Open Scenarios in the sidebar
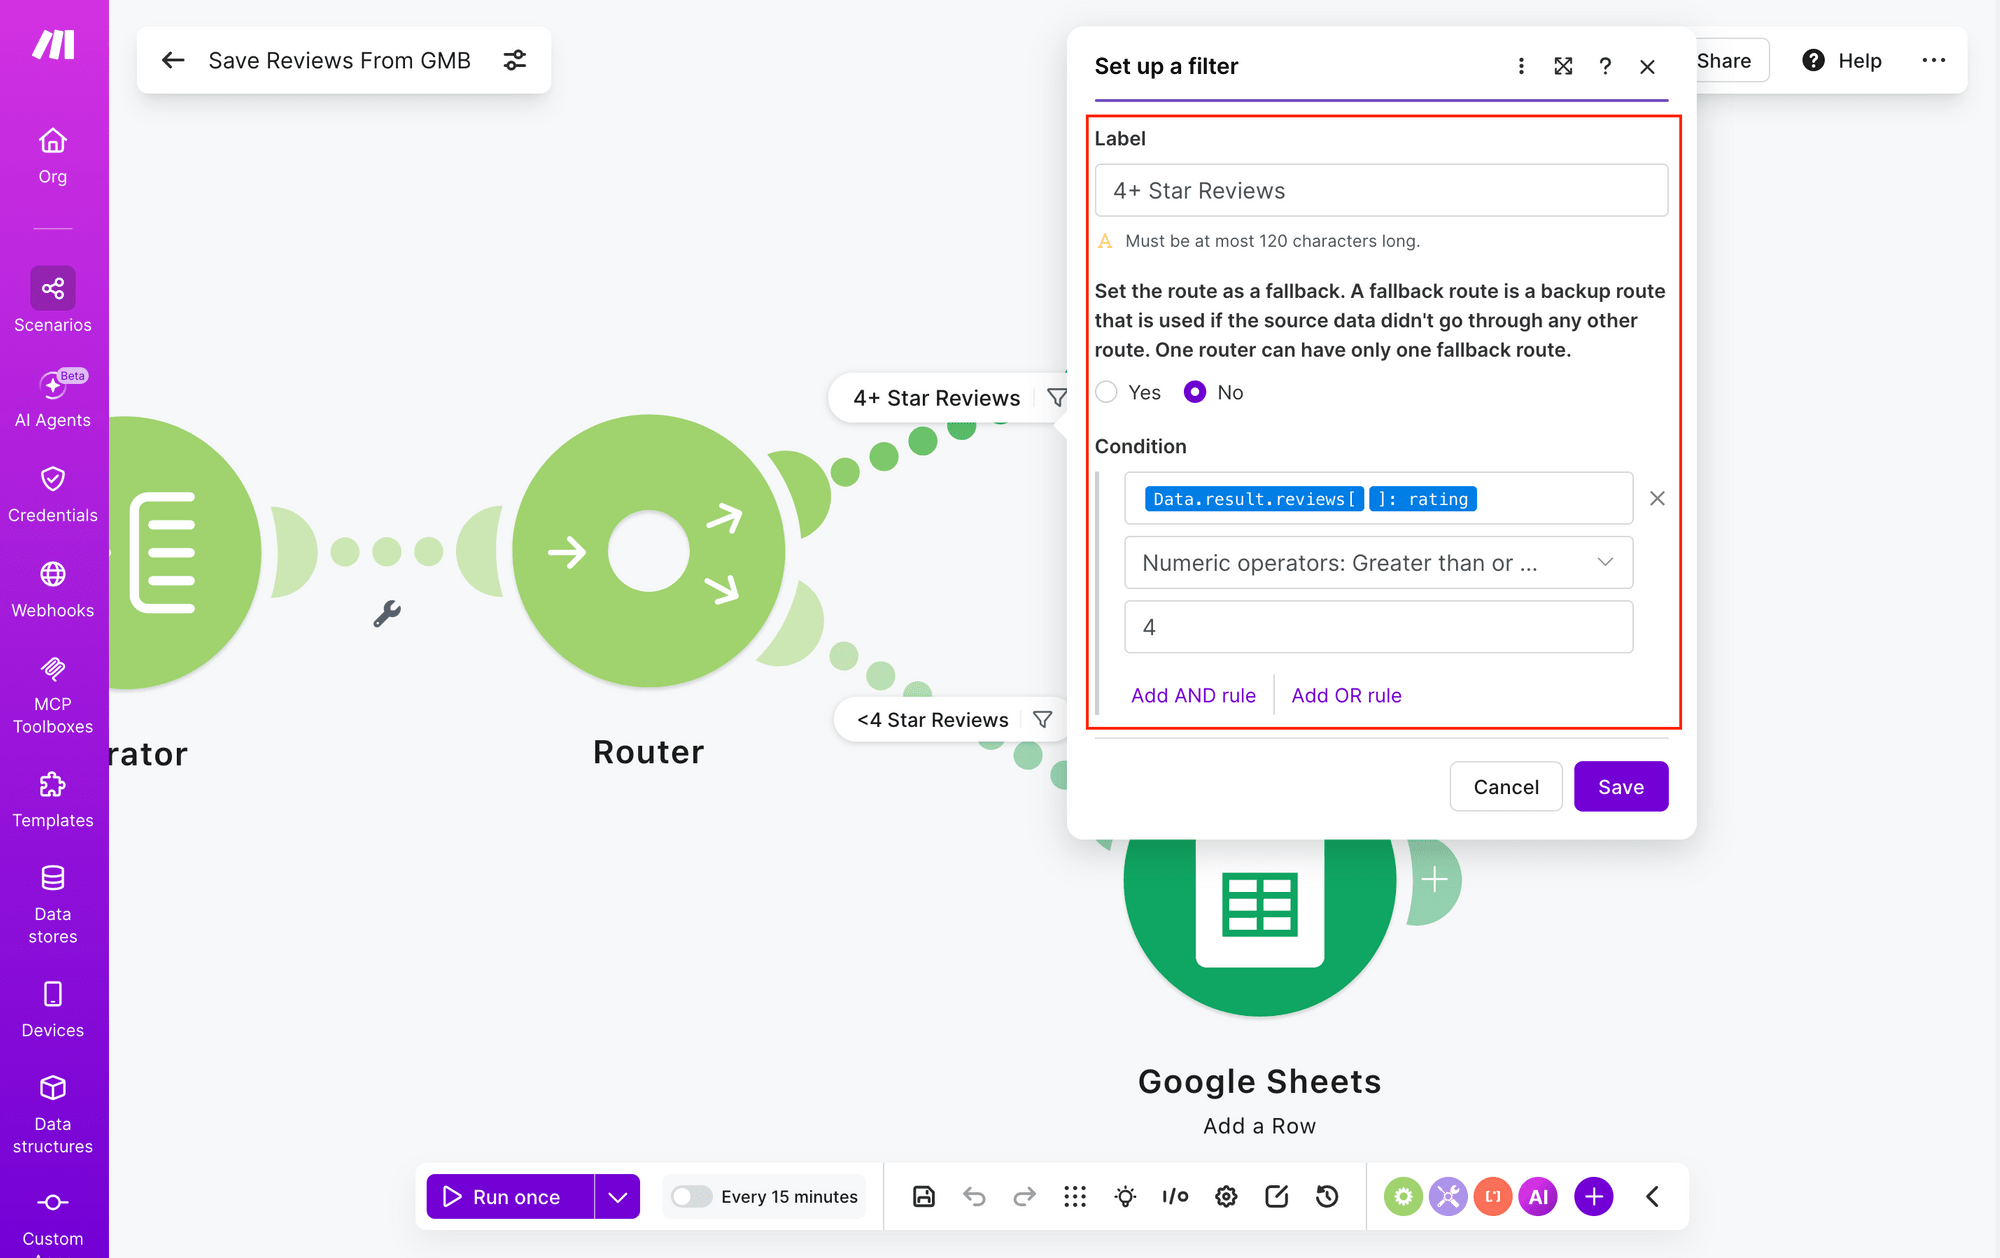This screenshot has height=1258, width=2000. click(x=53, y=300)
